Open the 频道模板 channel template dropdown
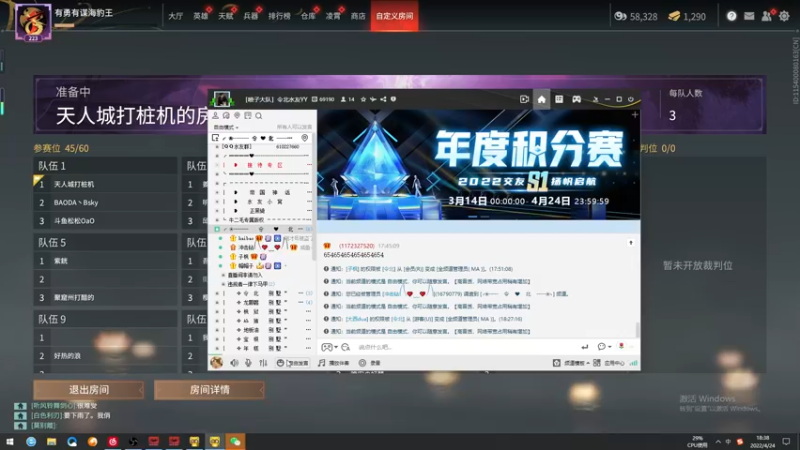800x450 pixels. [x=571, y=363]
